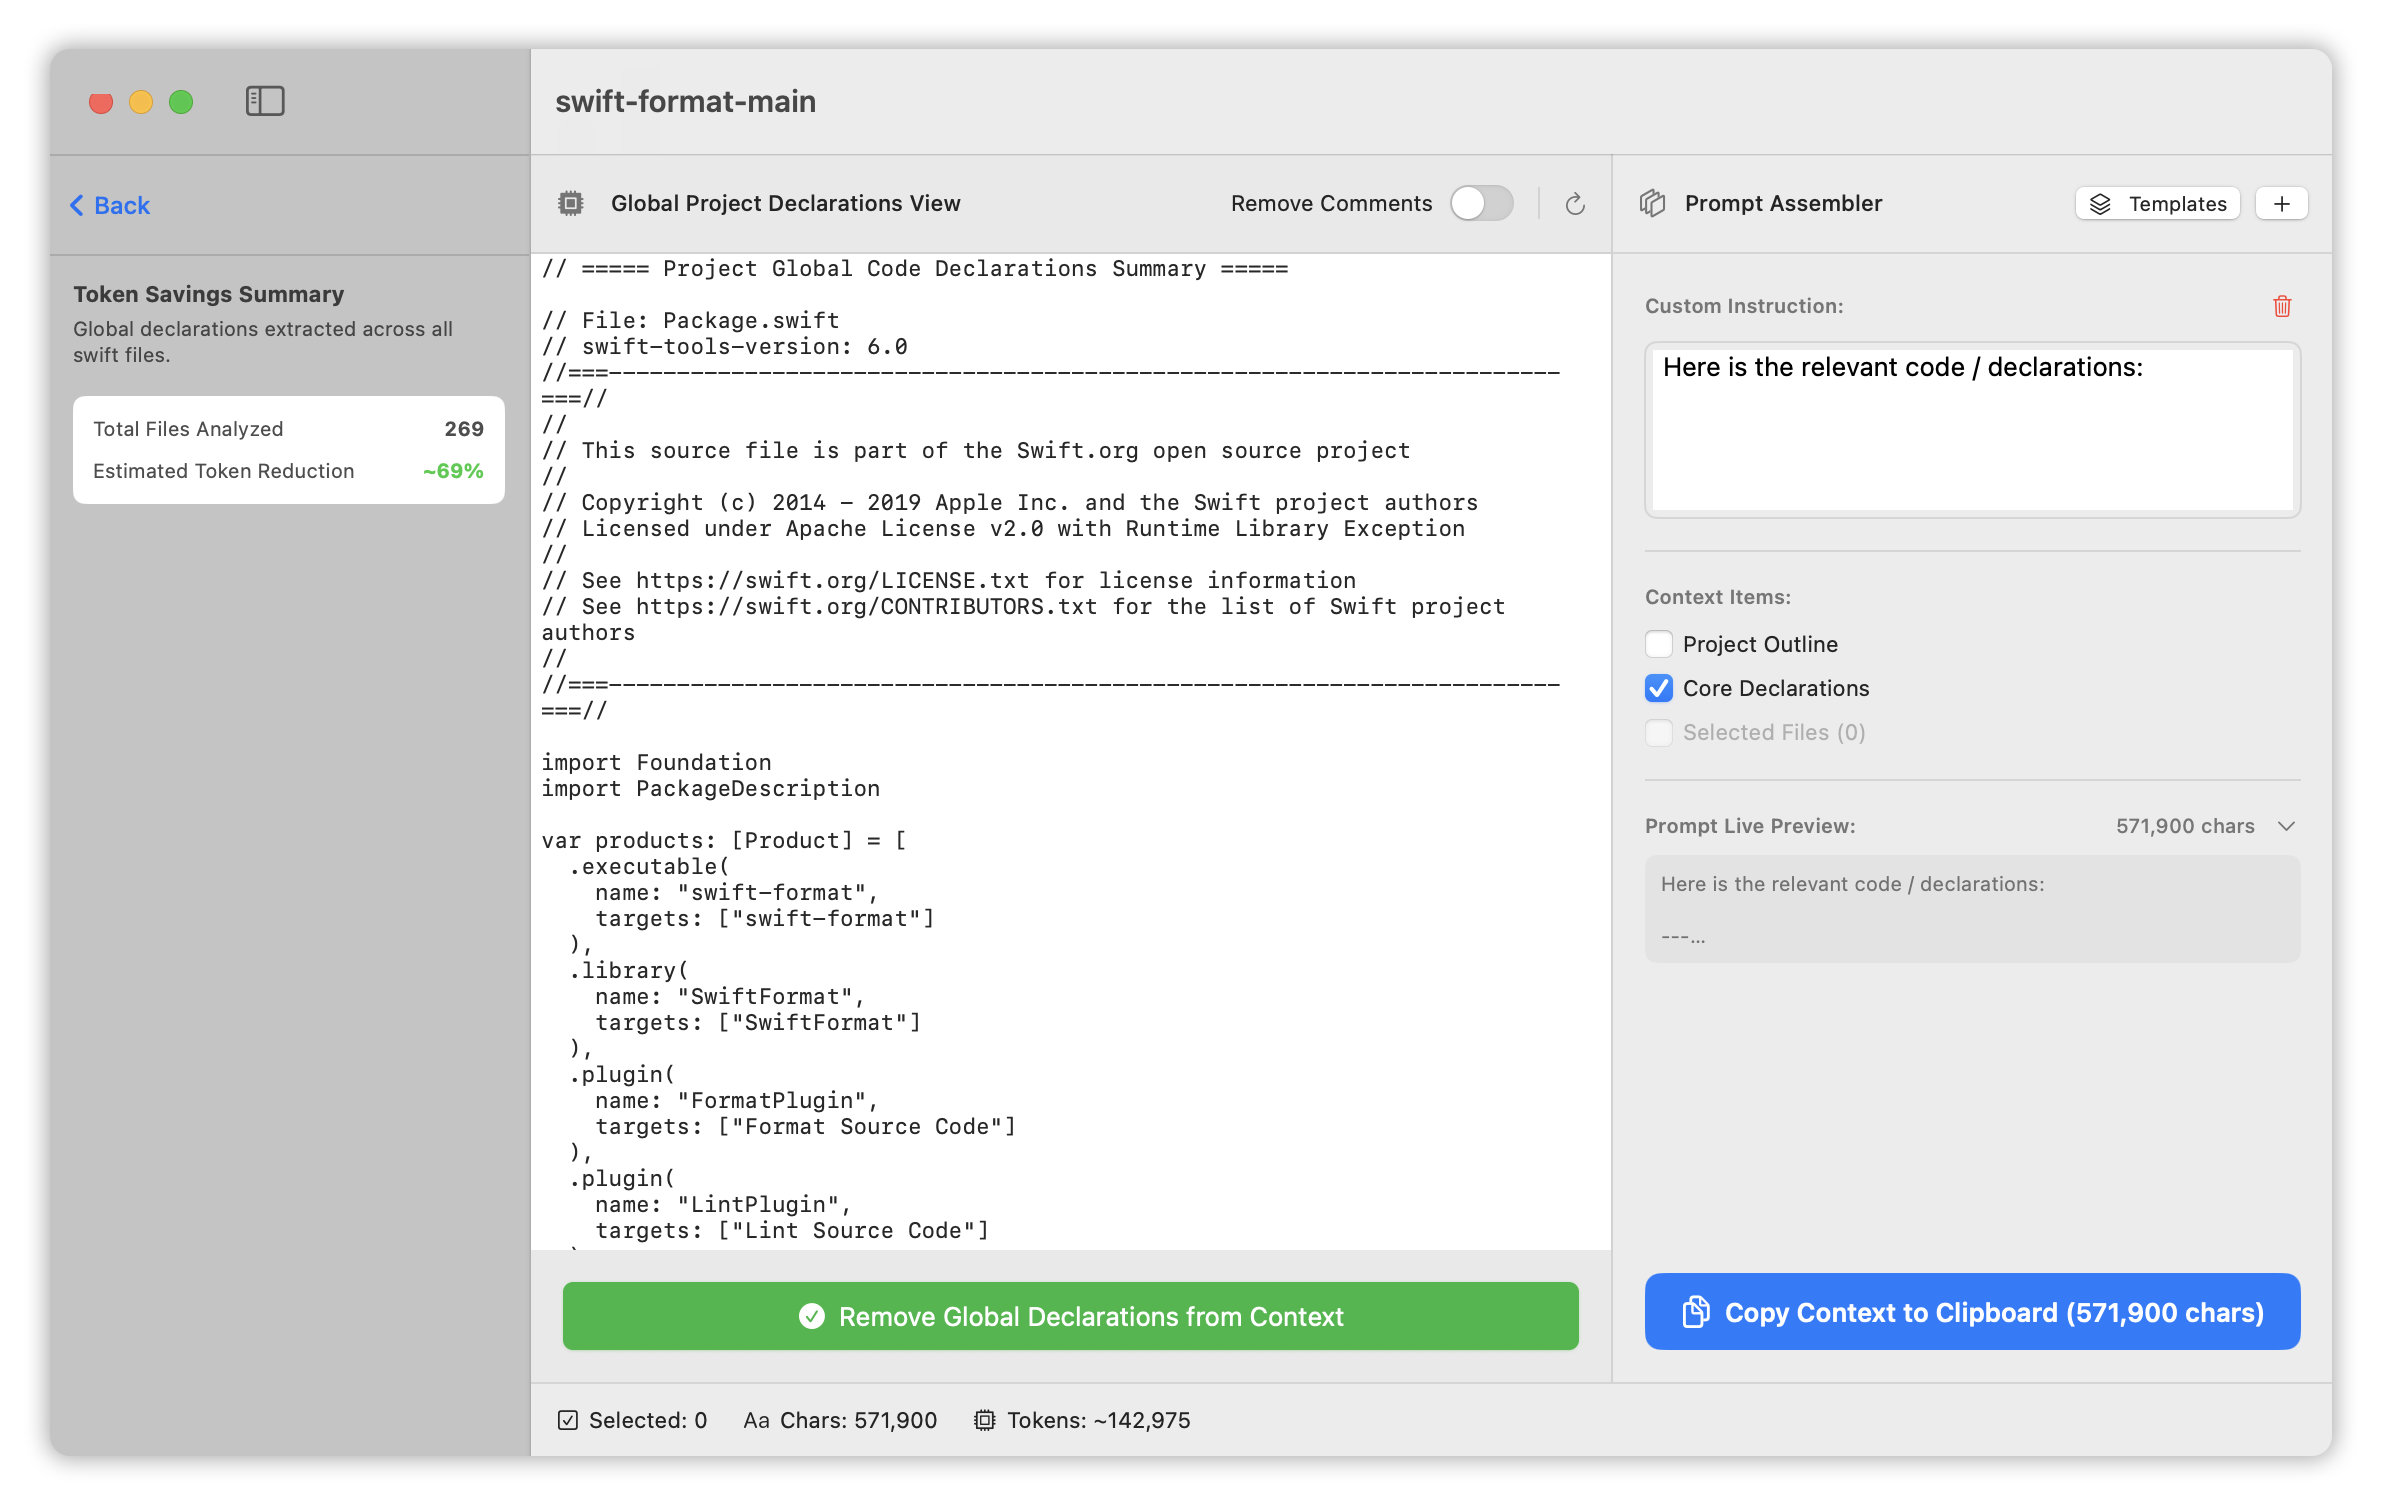Viewport: 2382px width, 1506px height.
Task: Check the Project Outline checkbox
Action: point(1659,644)
